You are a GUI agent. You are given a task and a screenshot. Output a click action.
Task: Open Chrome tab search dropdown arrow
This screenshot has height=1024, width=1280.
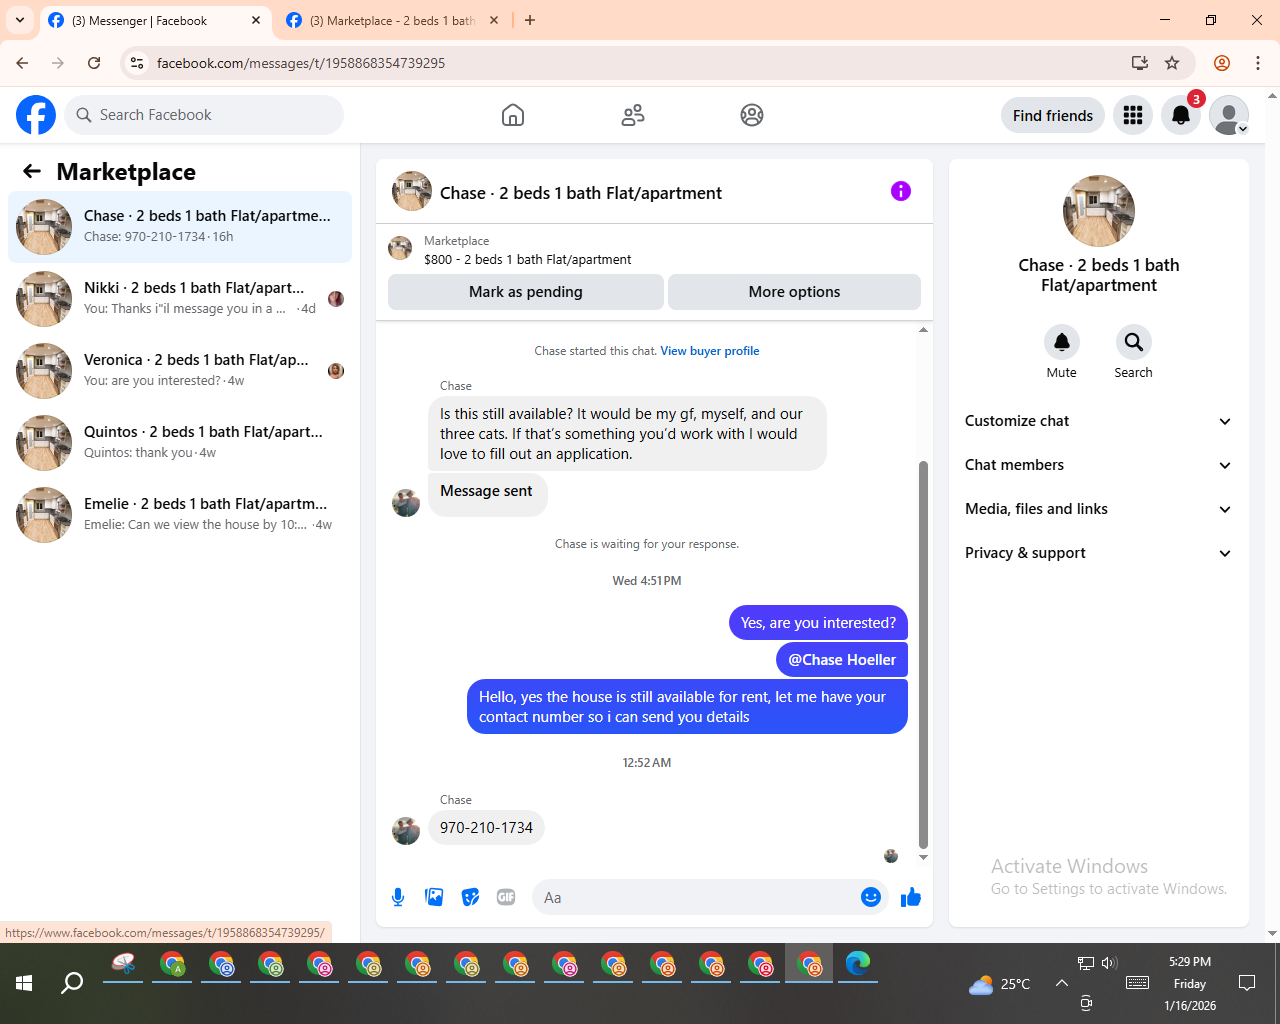pos(20,20)
